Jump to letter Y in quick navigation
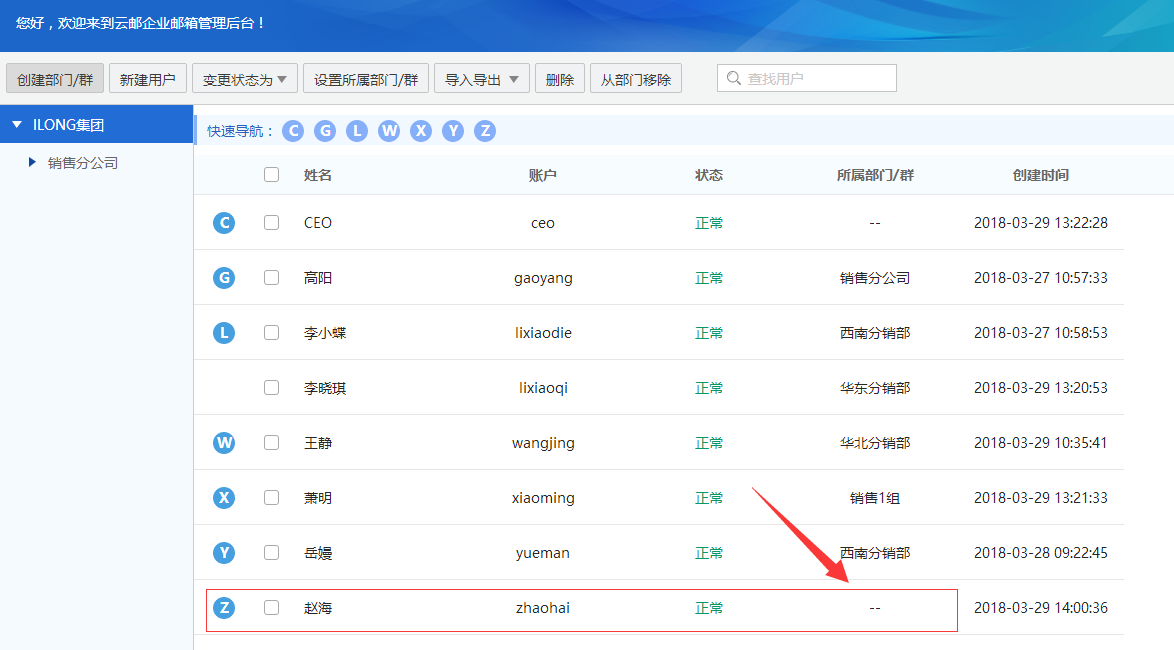 [x=453, y=131]
